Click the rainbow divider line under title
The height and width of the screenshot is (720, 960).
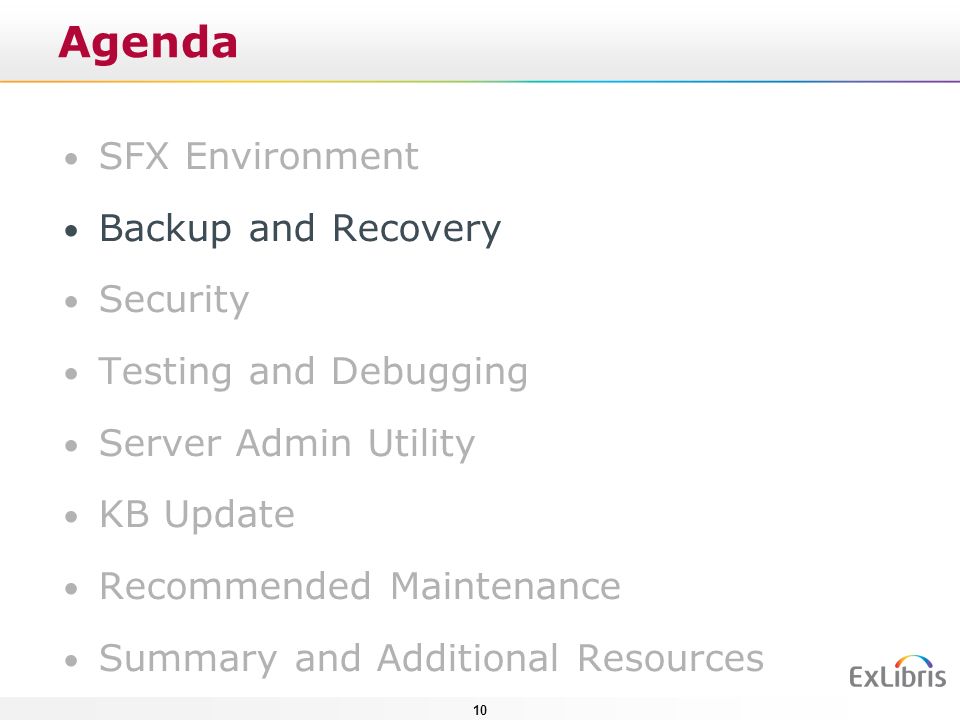tap(480, 81)
